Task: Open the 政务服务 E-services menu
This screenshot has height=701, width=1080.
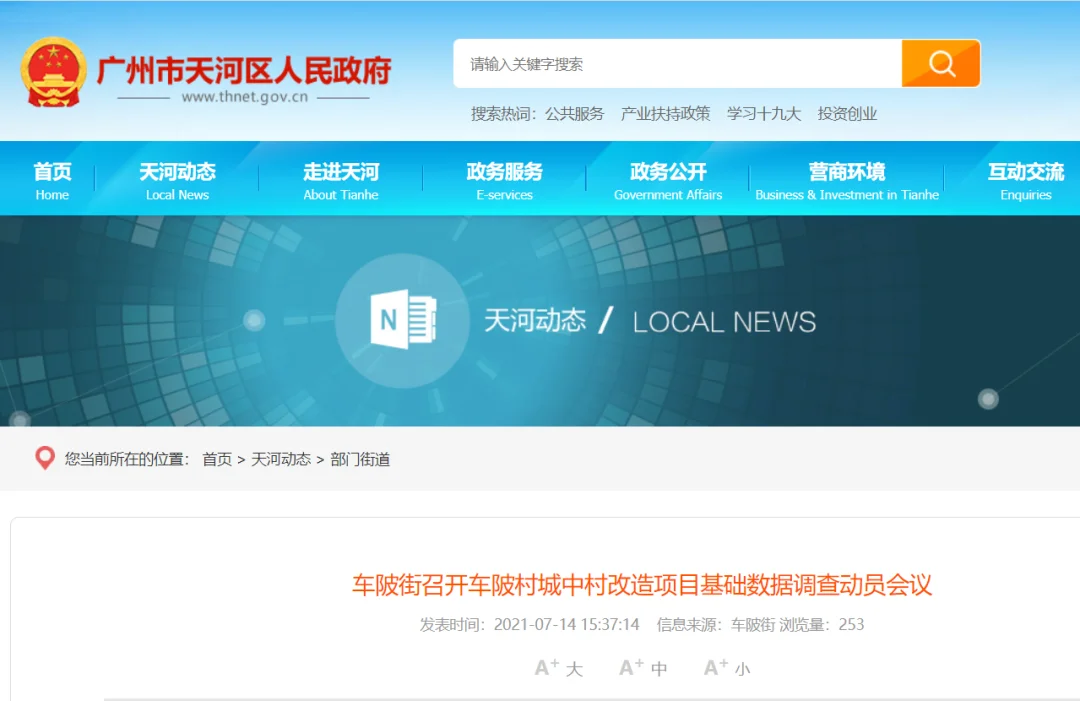Action: (x=504, y=180)
